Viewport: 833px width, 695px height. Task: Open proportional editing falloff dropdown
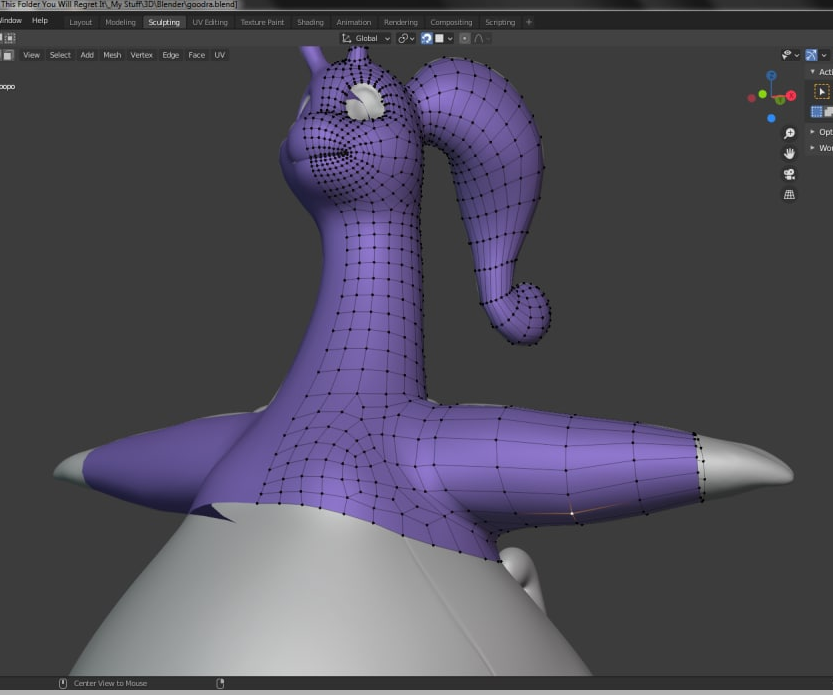point(481,38)
